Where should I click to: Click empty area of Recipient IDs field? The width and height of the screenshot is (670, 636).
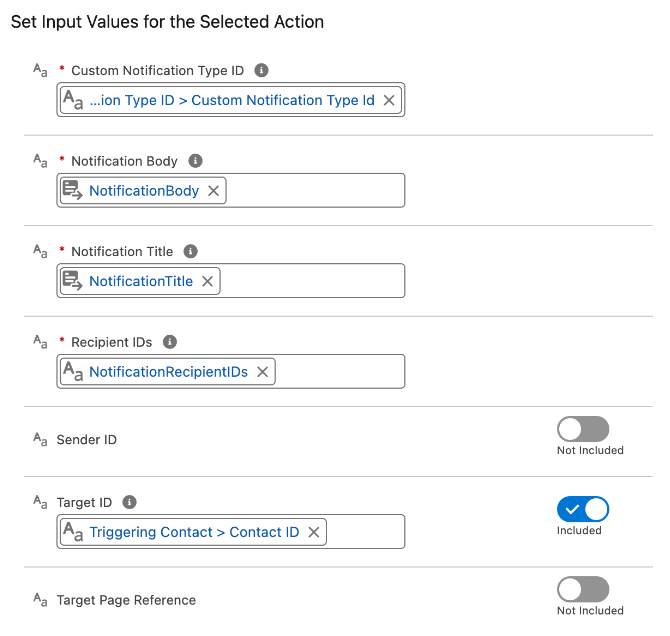point(340,372)
